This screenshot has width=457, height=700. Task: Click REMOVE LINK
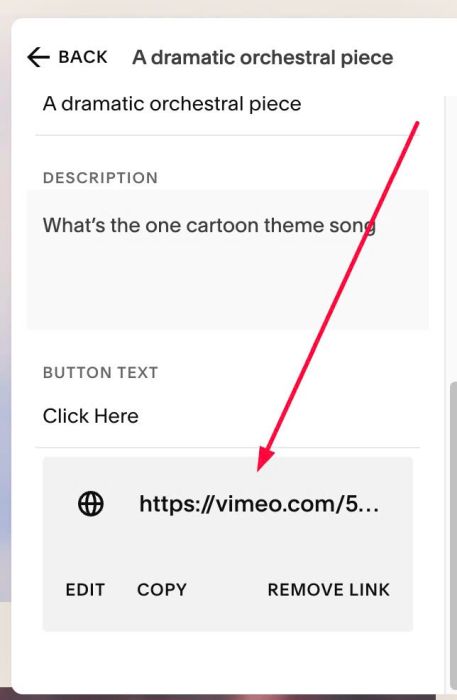(328, 590)
